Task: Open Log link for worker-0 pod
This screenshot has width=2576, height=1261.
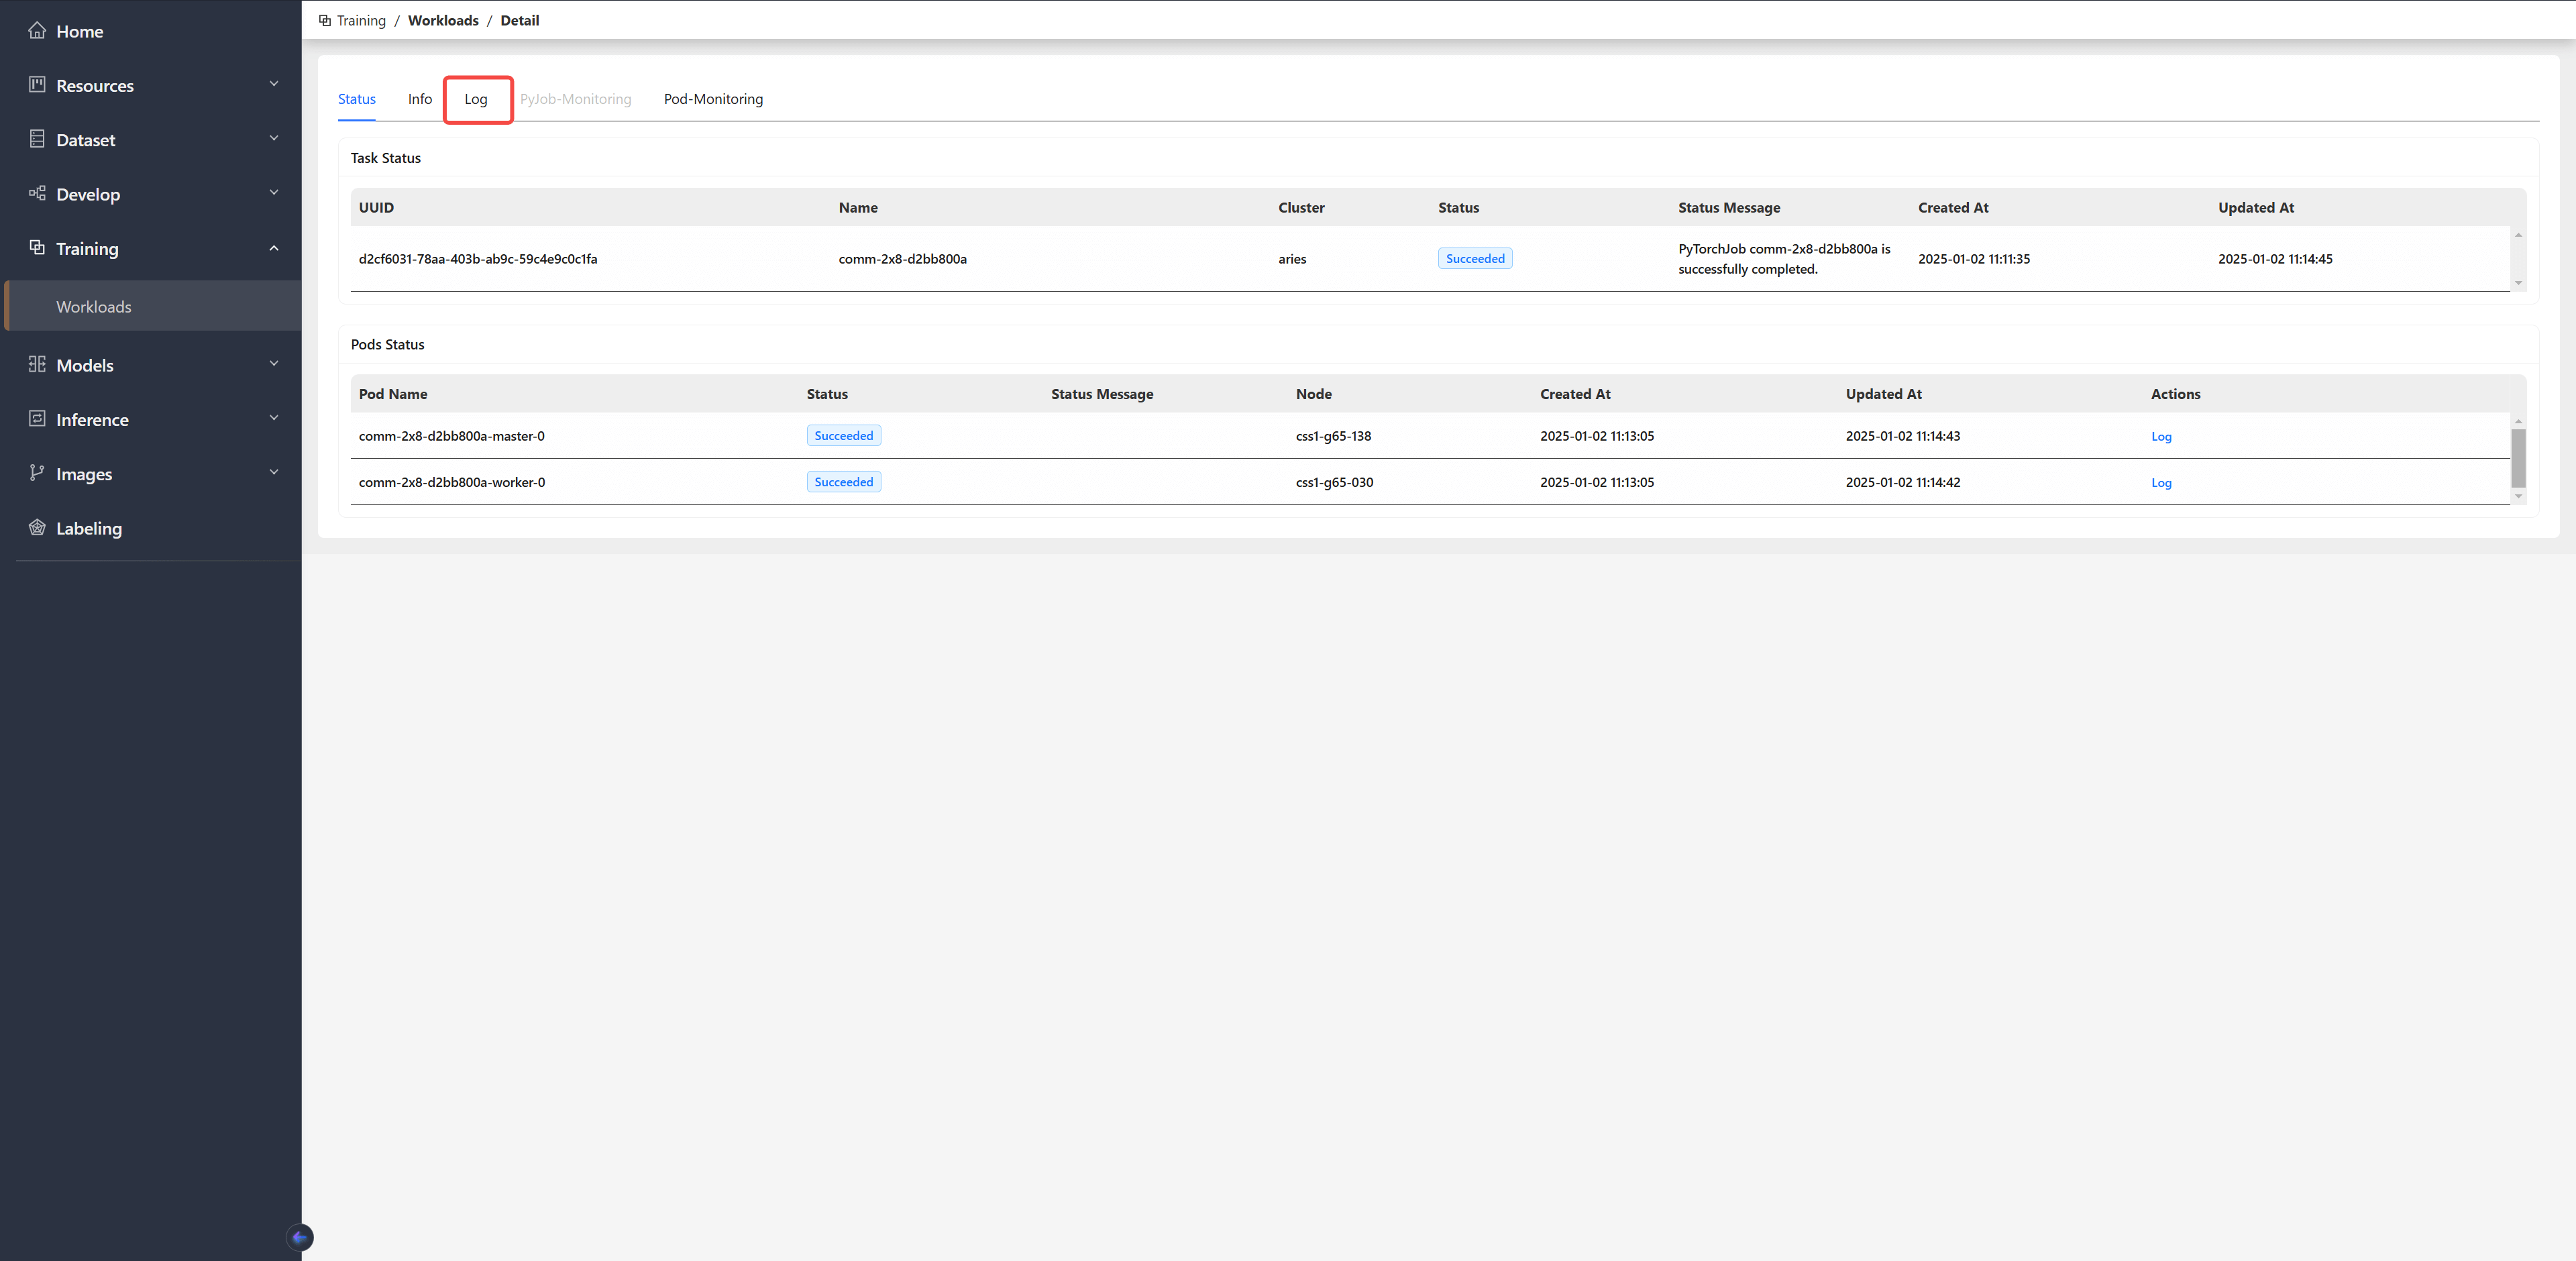Action: point(2161,482)
